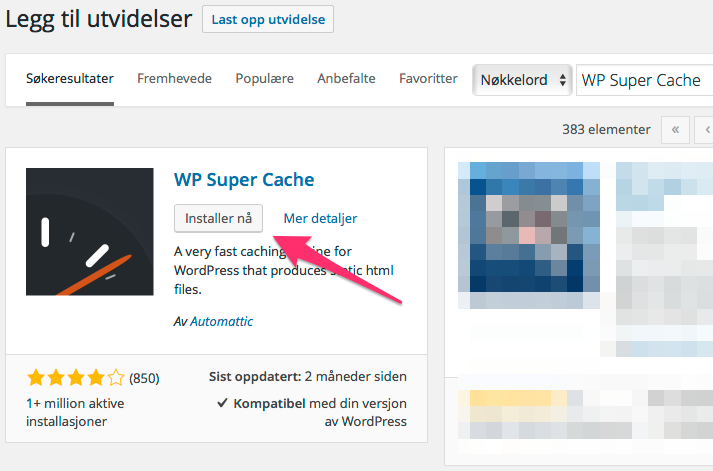
Task: Click the Sist oppdatert: 2 måneder siden text
Action: tap(308, 377)
